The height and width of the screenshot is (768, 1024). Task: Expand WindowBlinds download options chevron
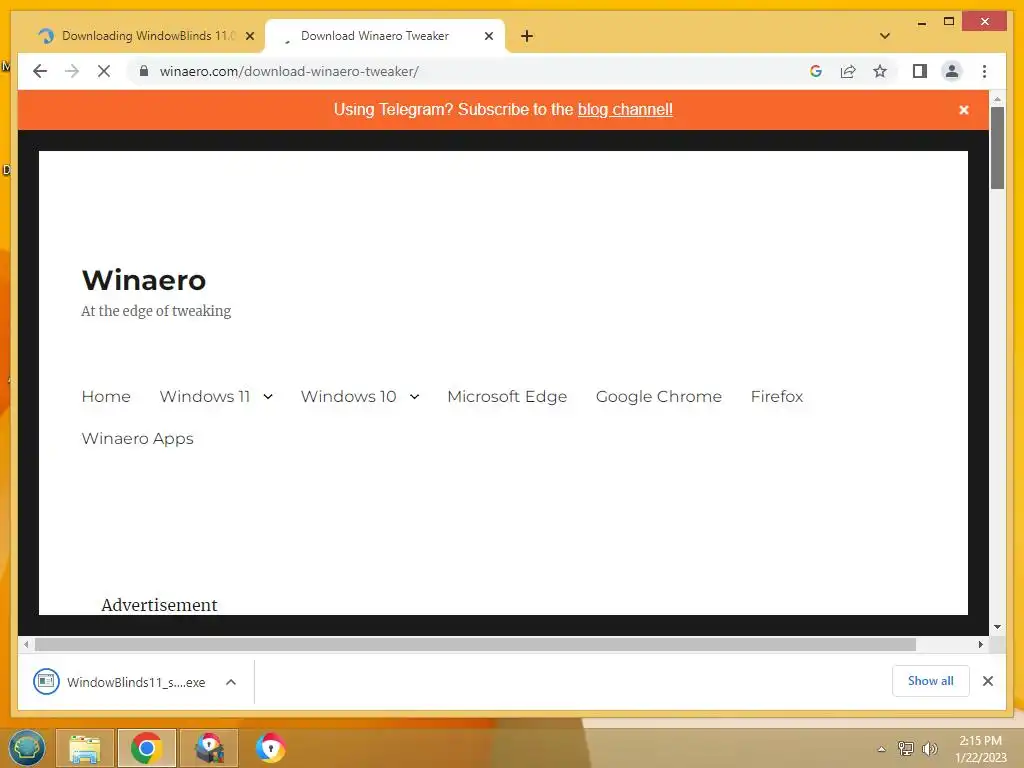(231, 682)
